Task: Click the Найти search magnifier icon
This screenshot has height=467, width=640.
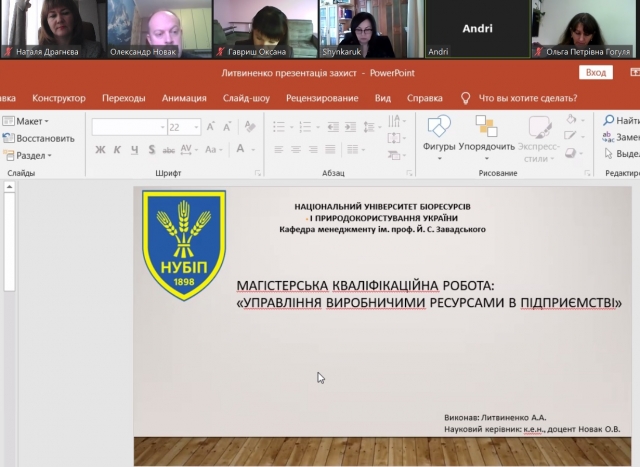Action: click(609, 120)
